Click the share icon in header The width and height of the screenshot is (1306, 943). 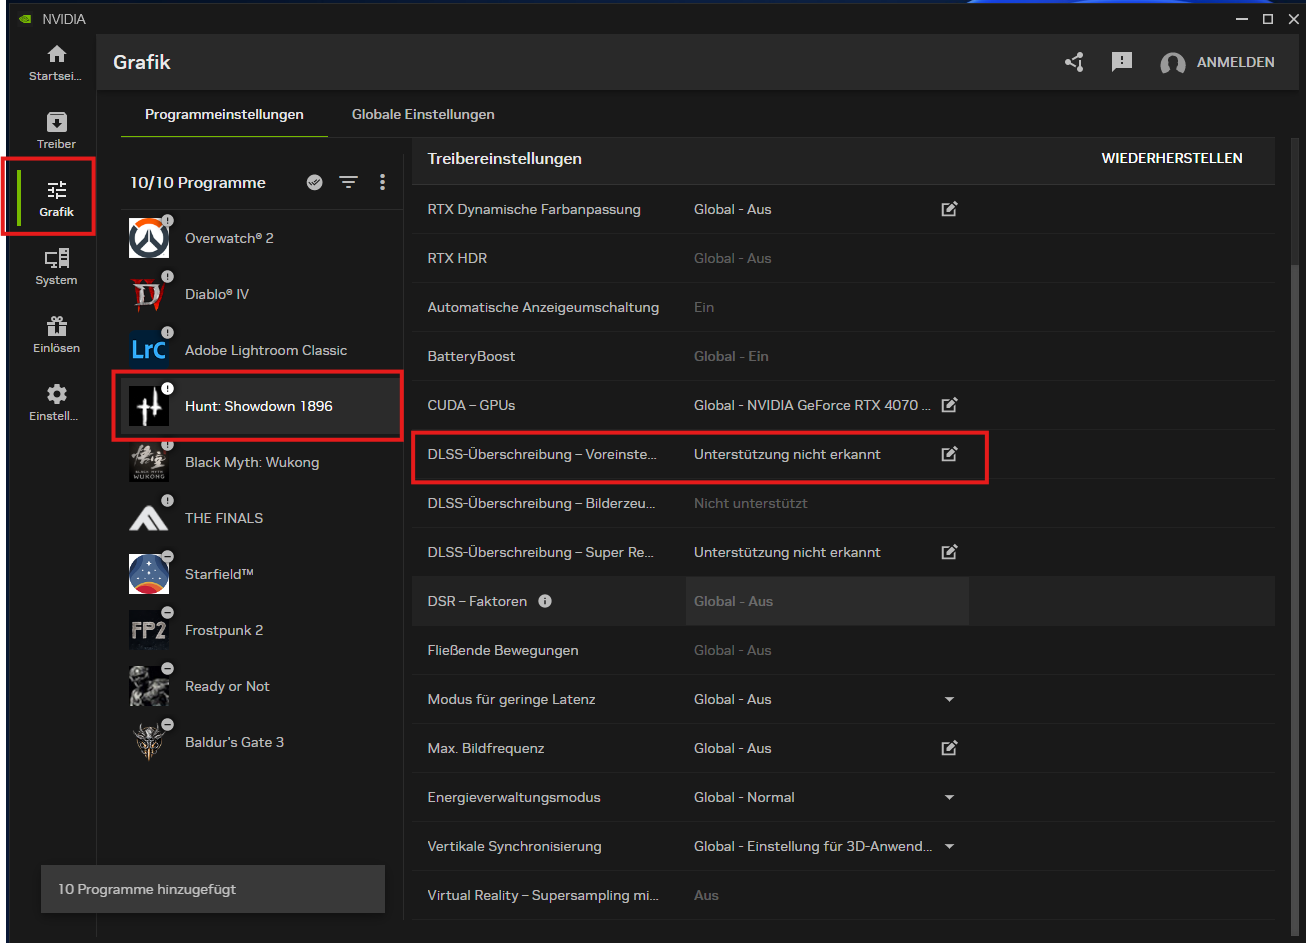point(1074,62)
